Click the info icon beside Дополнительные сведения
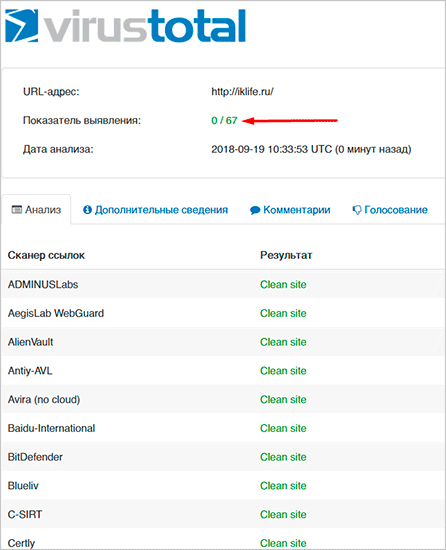446x550 pixels. click(87, 210)
